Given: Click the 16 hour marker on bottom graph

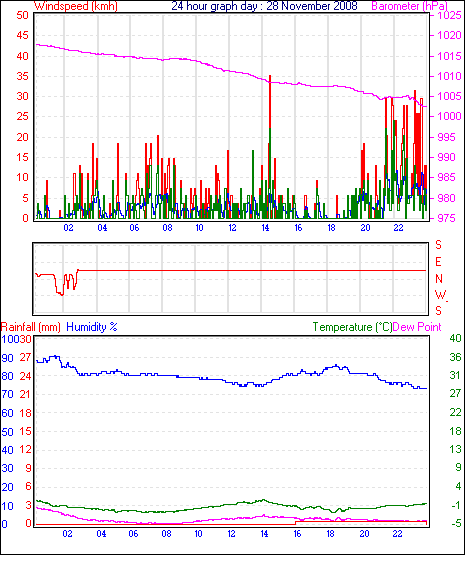Looking at the screenshot, I should 297,534.
